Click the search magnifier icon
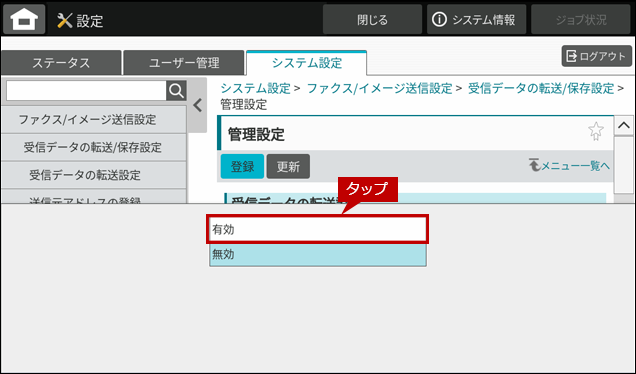The image size is (636, 374). 176,91
